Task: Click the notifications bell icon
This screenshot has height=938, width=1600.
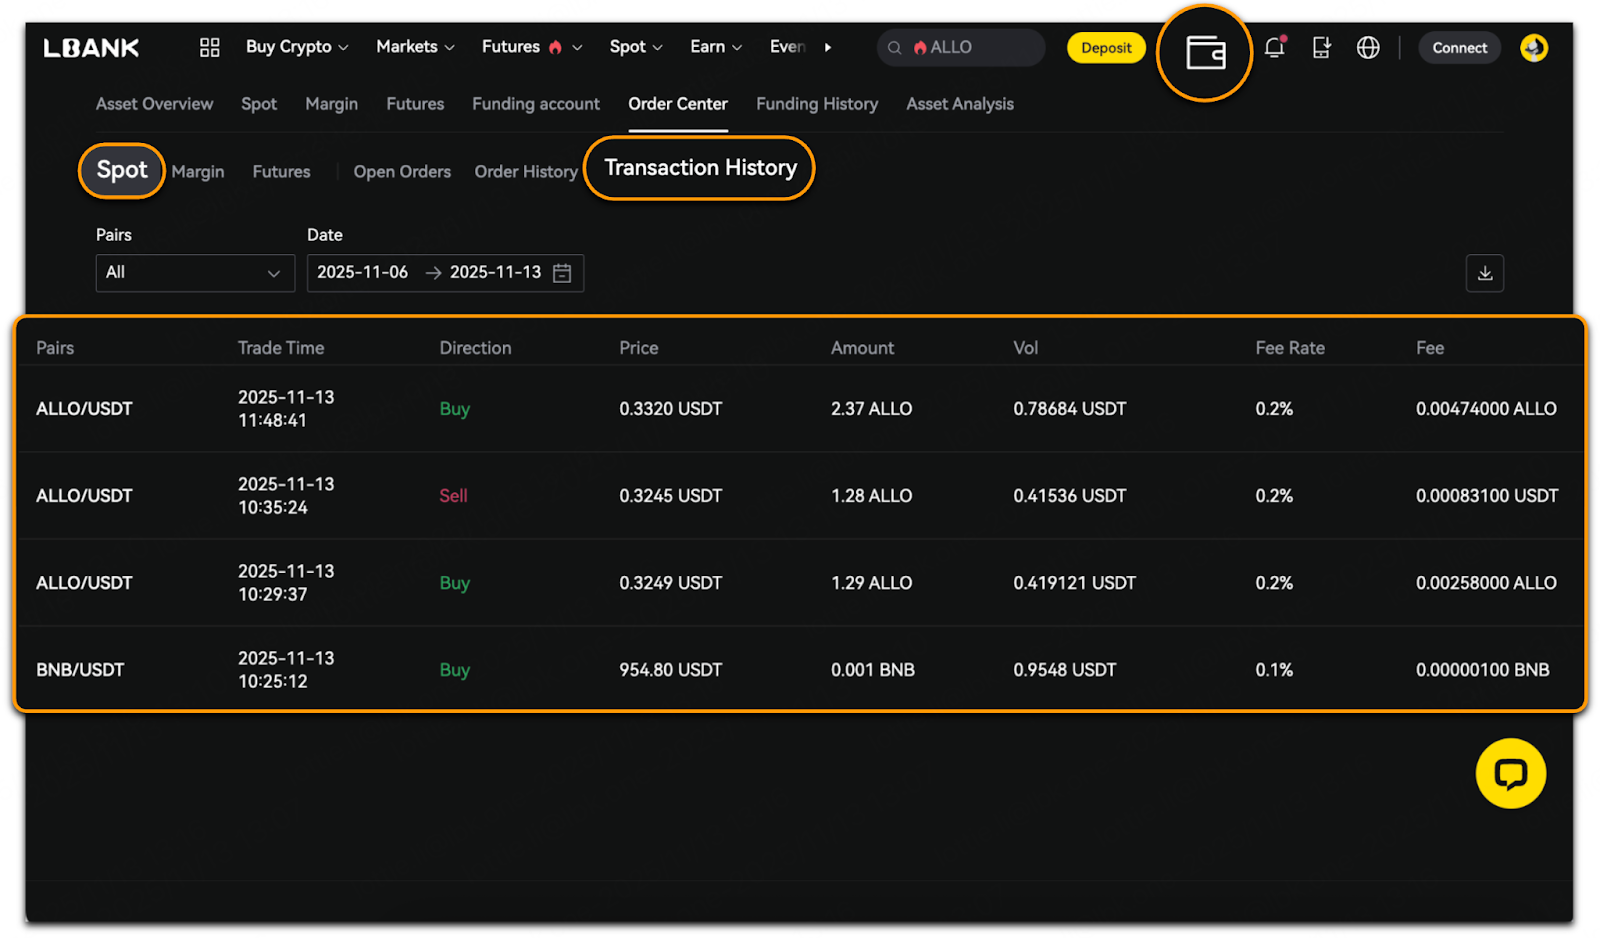Action: click(1274, 47)
